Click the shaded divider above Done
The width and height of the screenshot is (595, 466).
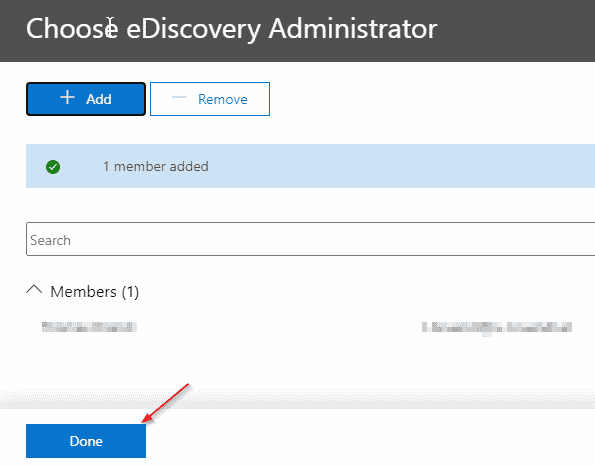coord(298,399)
